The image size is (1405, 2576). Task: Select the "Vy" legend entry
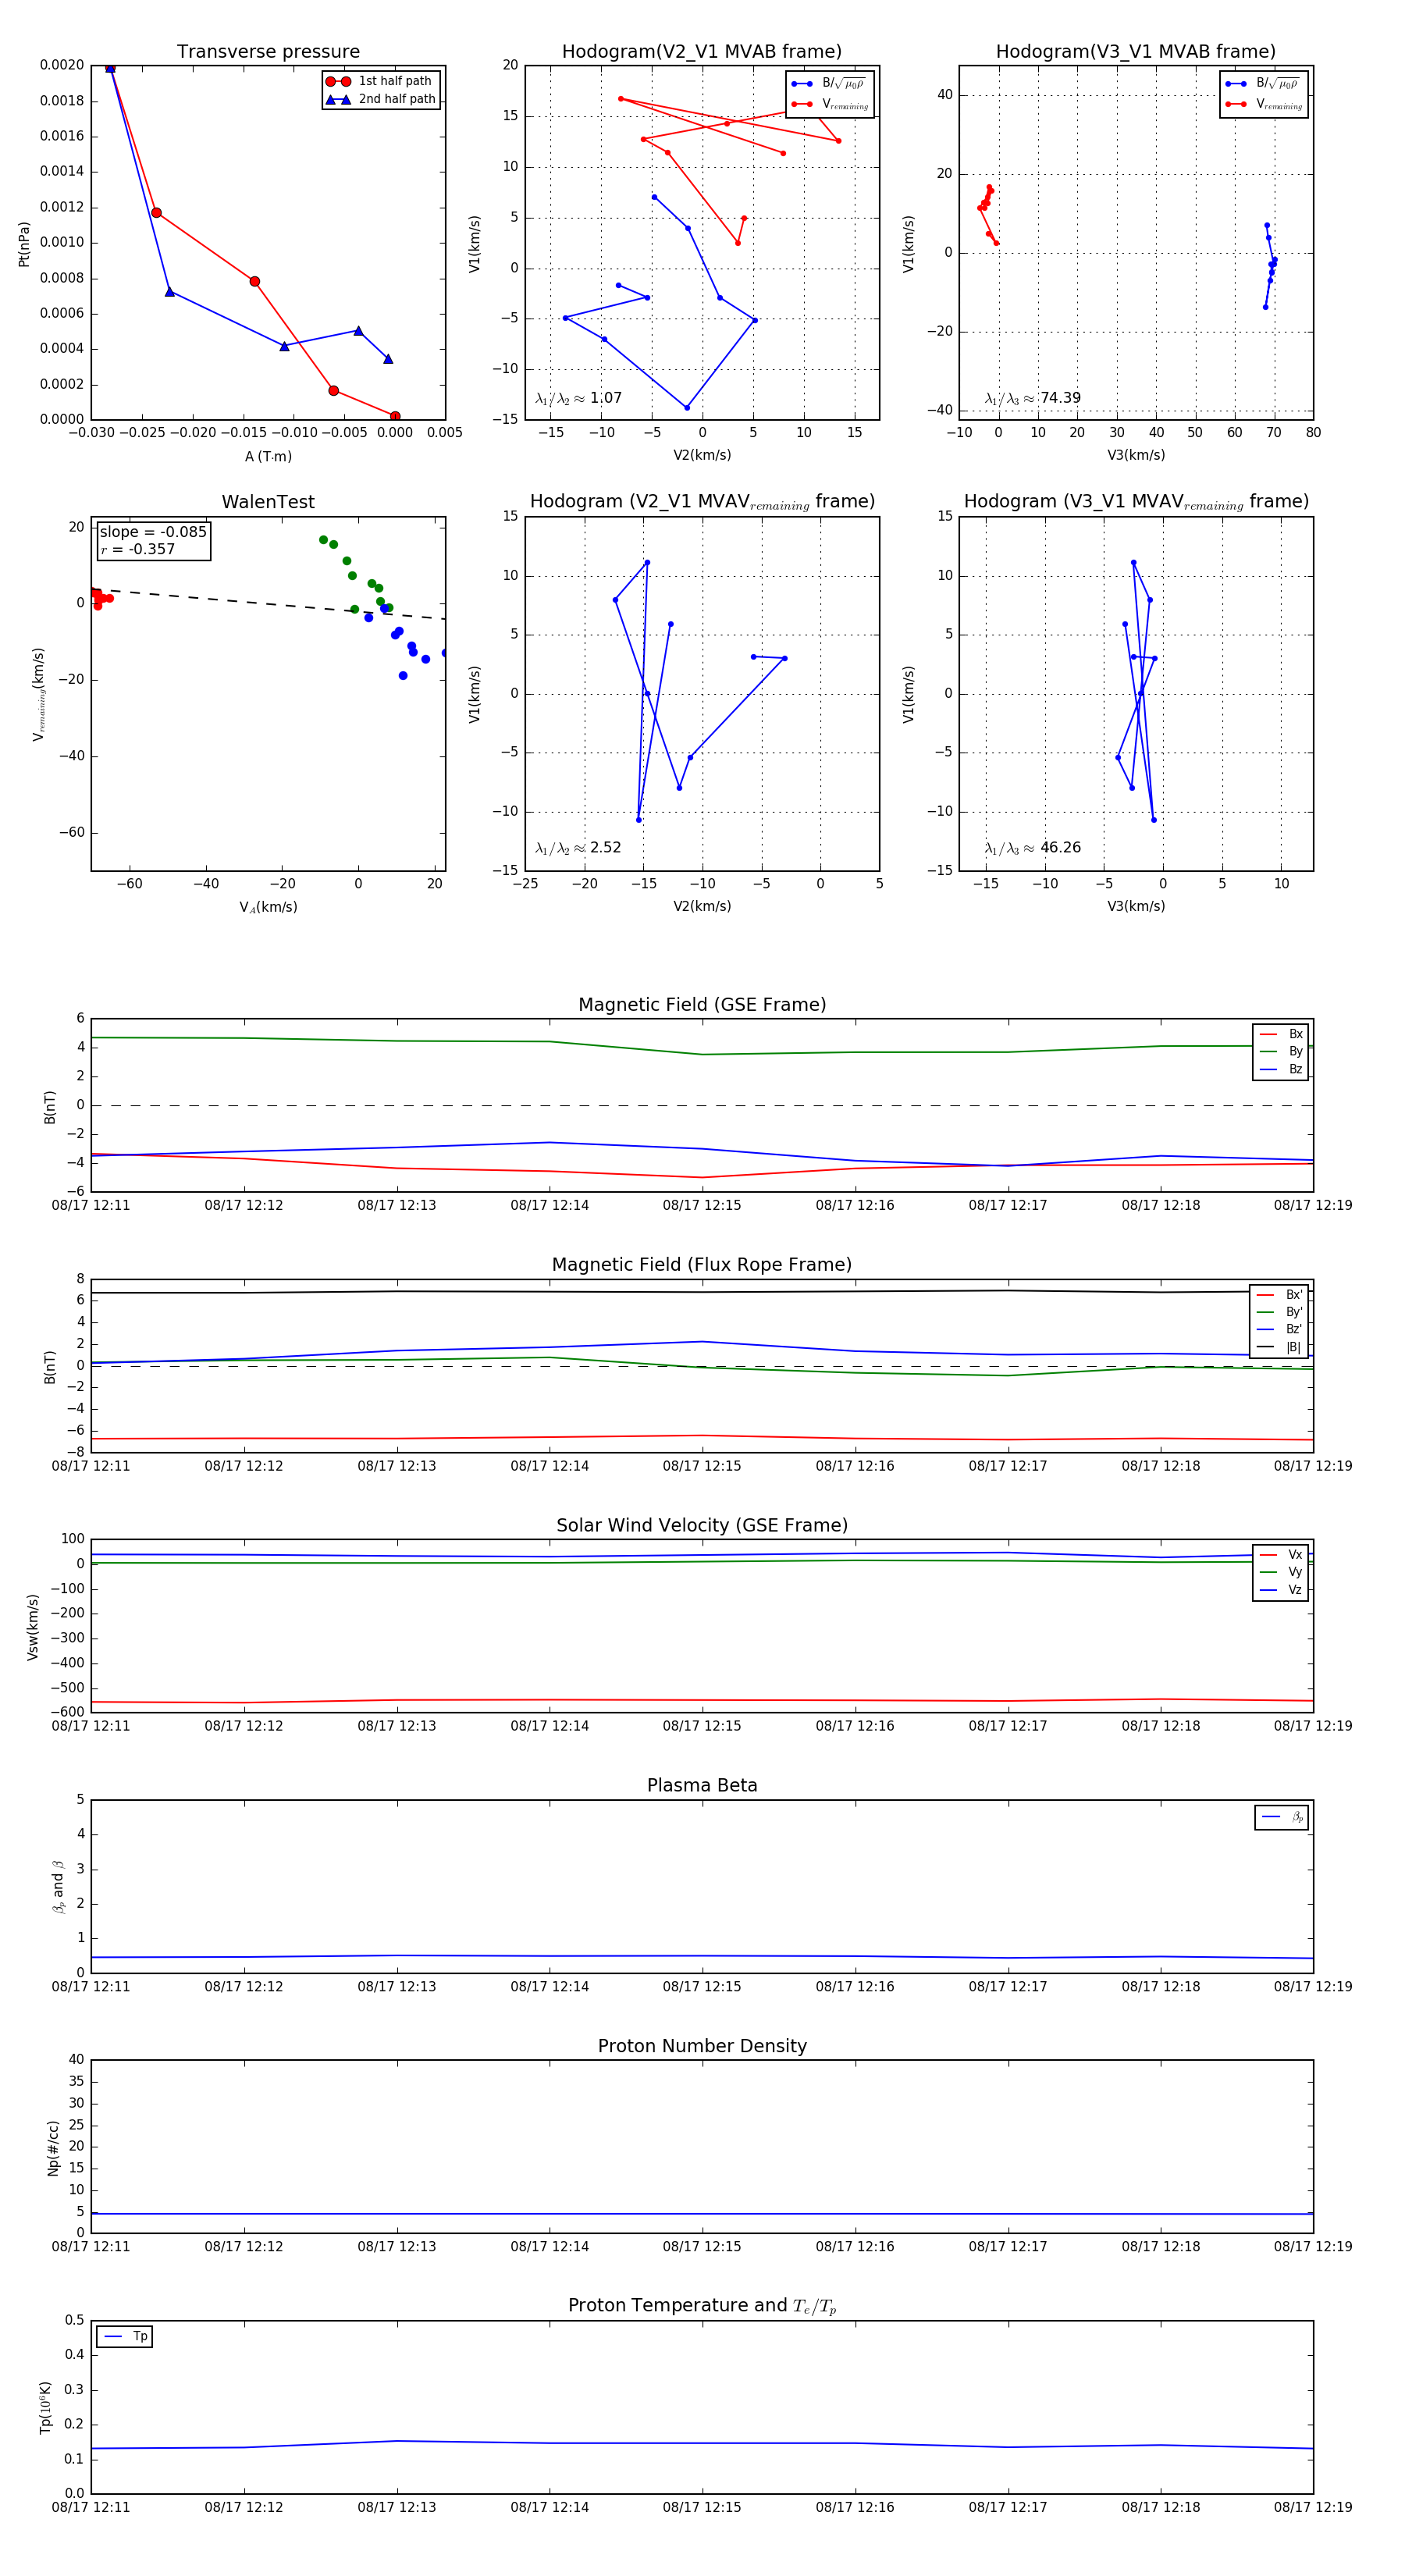click(1281, 1572)
